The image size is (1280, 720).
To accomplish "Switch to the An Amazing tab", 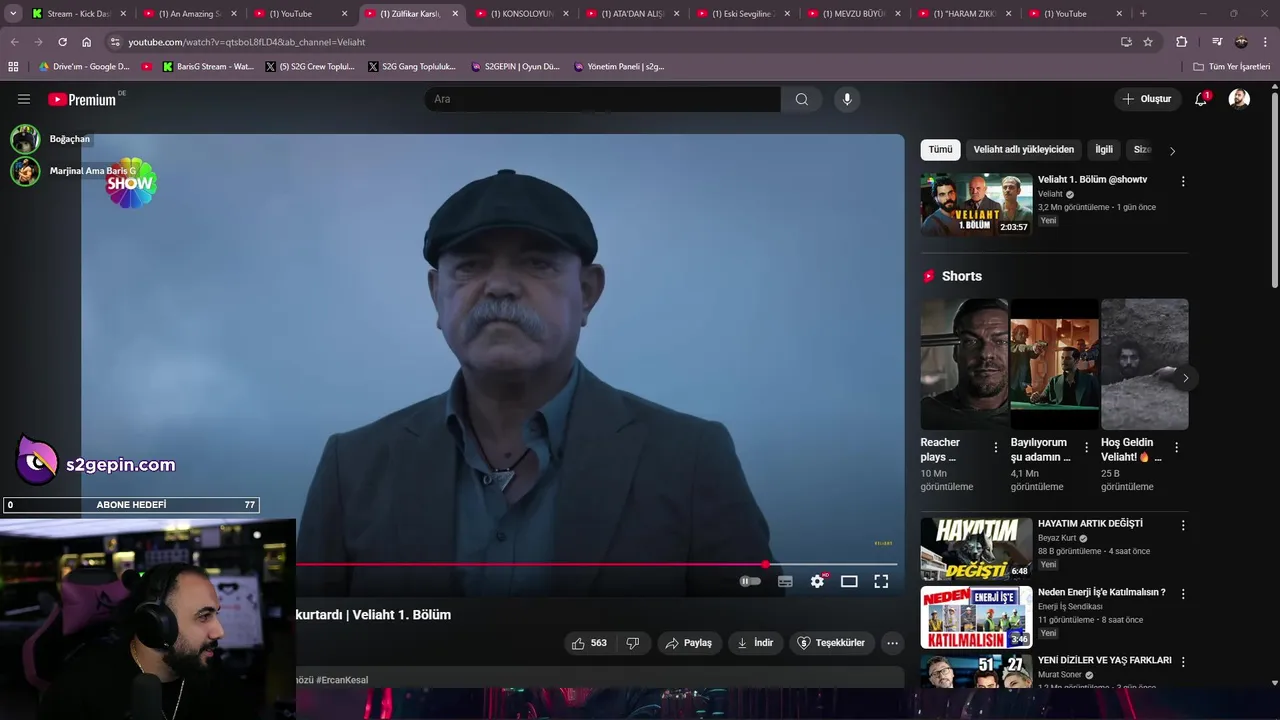I will pos(189,14).
